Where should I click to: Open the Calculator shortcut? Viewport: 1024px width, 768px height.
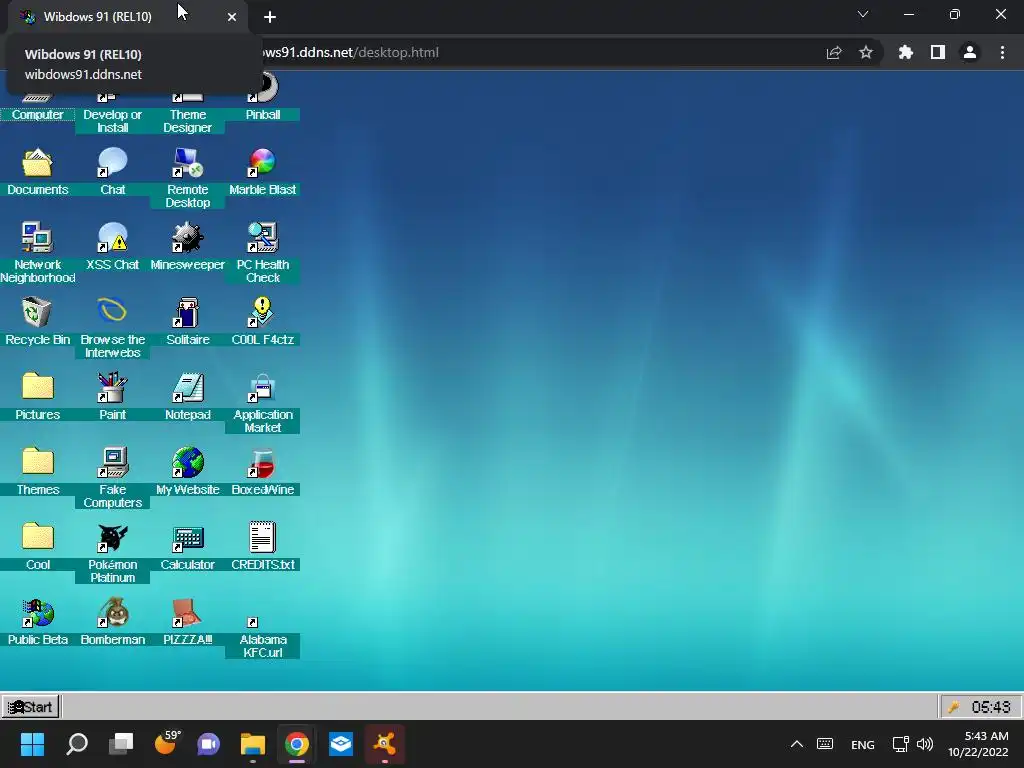[187, 538]
